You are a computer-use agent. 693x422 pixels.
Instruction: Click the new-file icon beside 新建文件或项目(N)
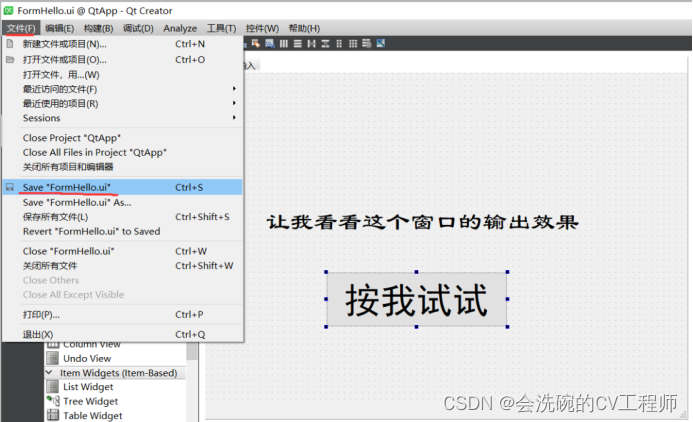pyautogui.click(x=10, y=44)
